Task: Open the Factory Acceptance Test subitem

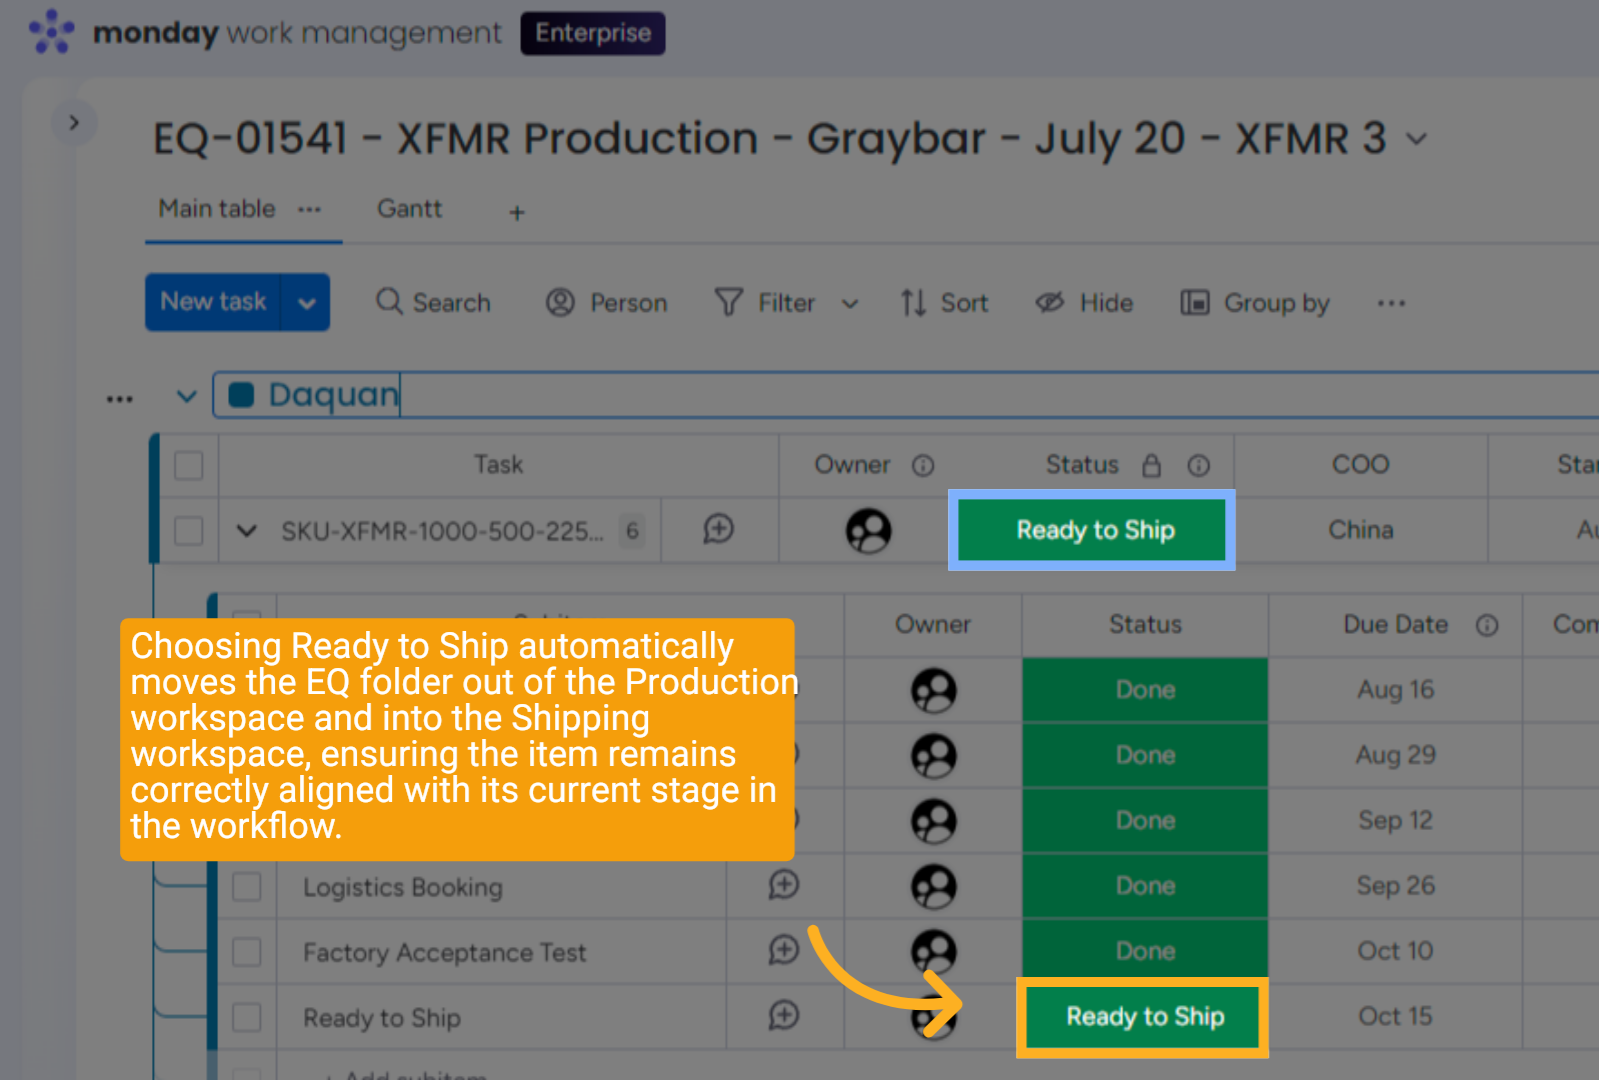Action: tap(445, 952)
